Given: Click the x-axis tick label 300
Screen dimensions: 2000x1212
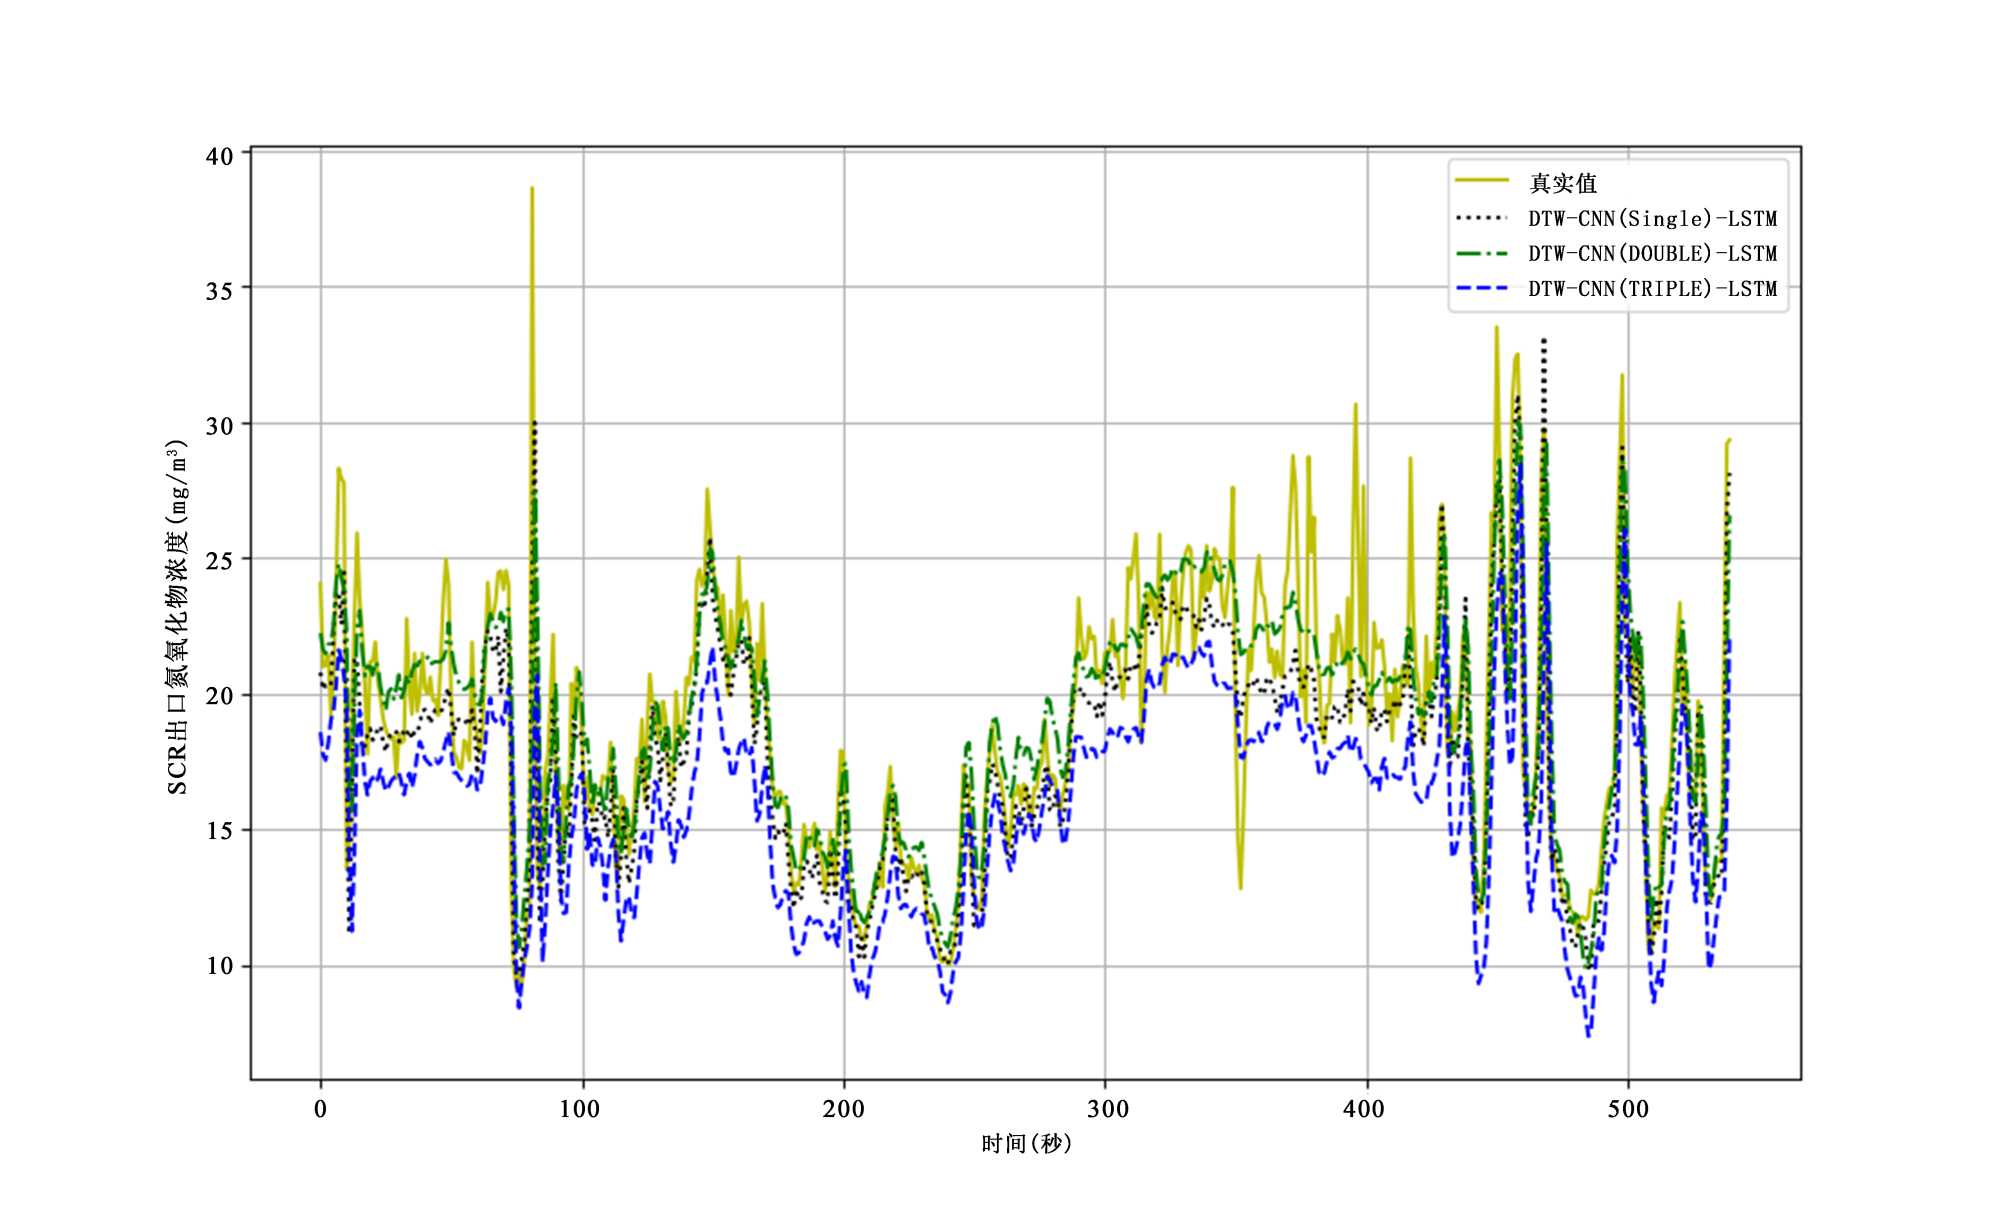Looking at the screenshot, I should point(1107,1108).
